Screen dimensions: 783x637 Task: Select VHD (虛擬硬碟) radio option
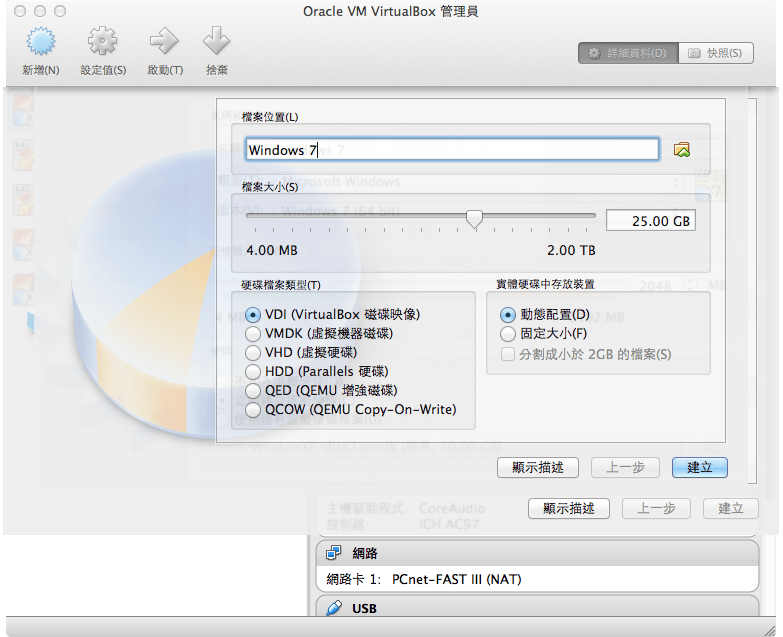click(253, 352)
